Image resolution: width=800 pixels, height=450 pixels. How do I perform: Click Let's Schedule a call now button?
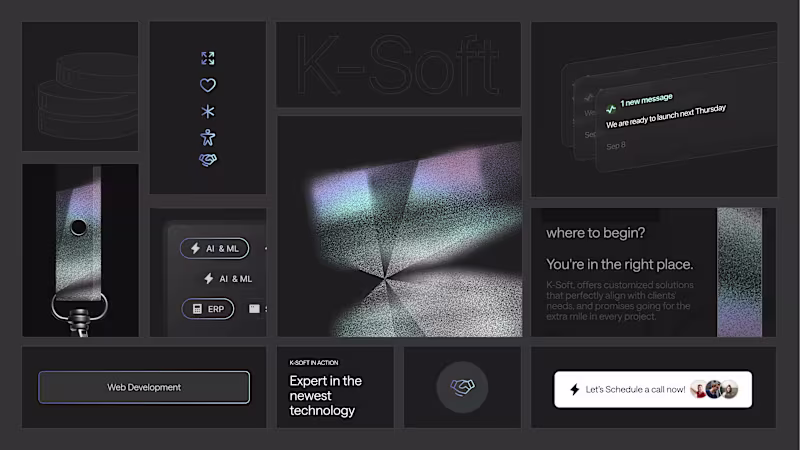pos(653,389)
